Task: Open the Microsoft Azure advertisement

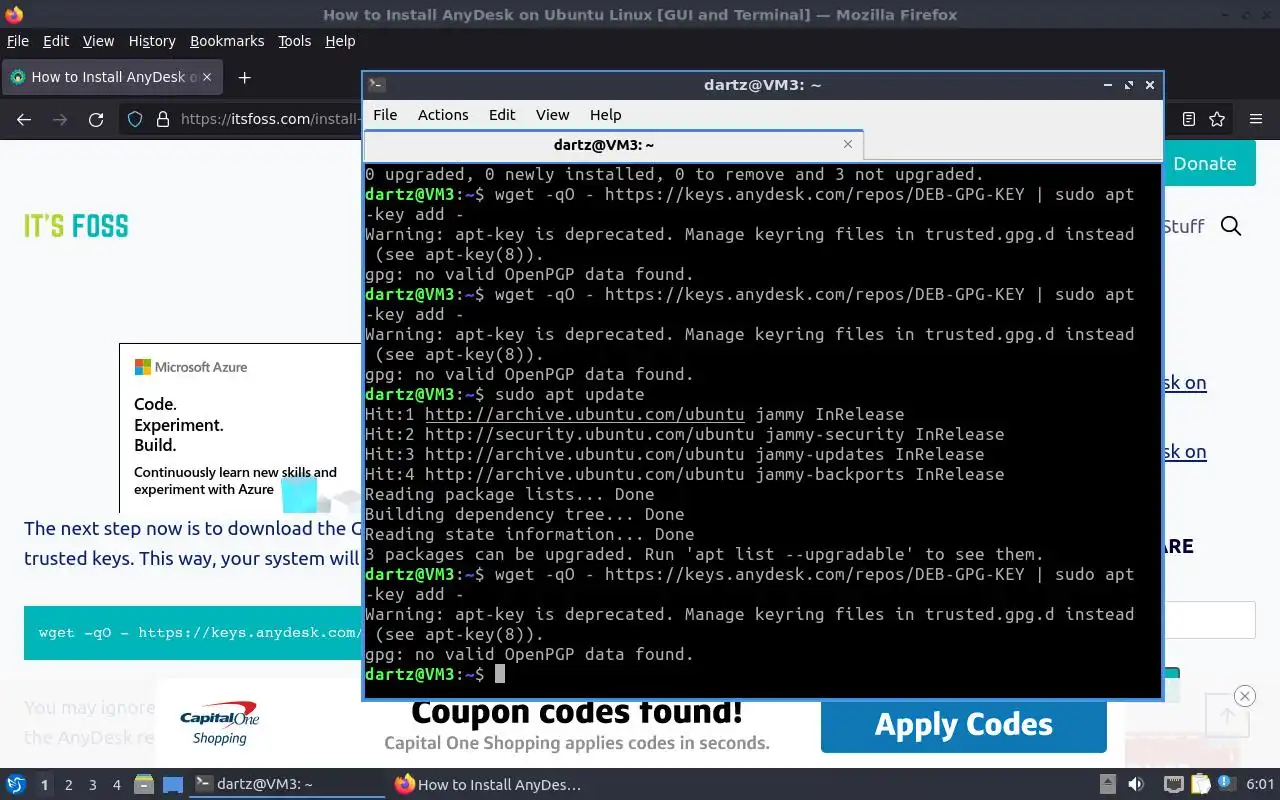Action: [240, 428]
